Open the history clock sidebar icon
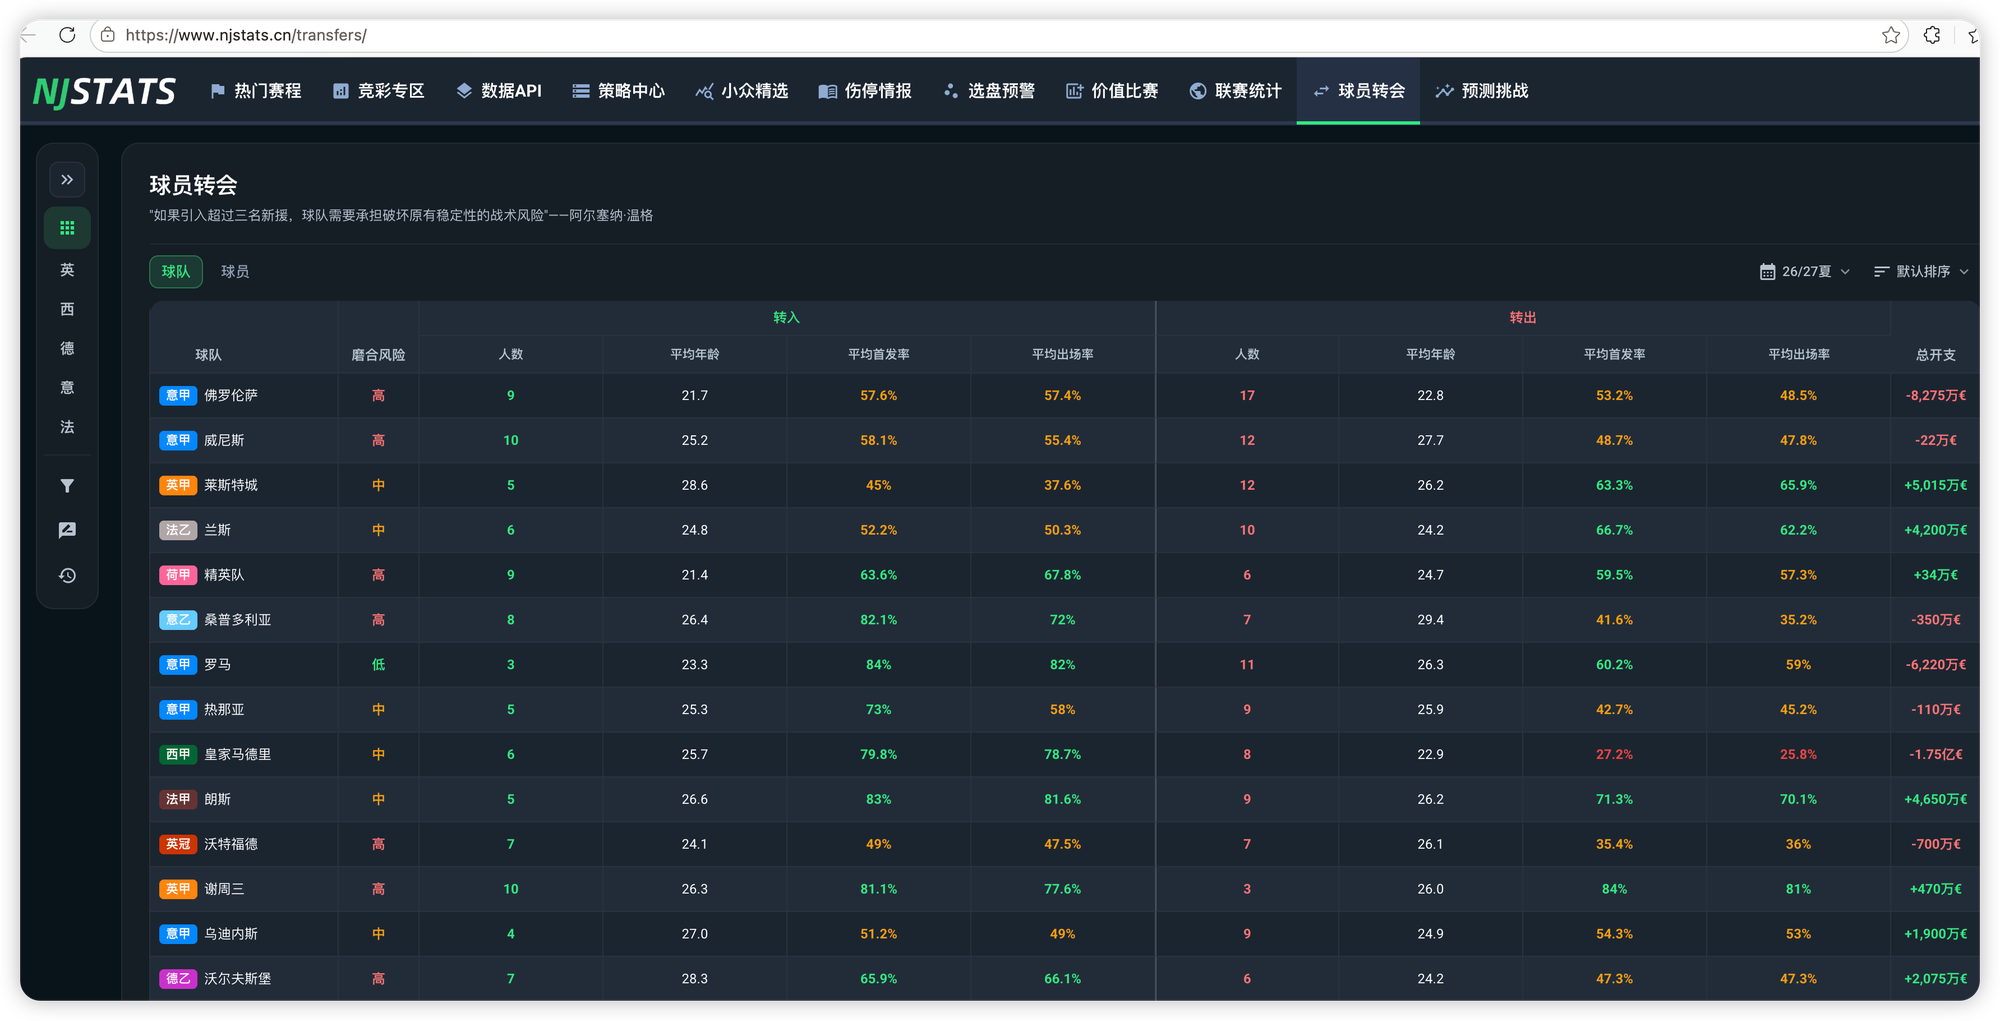Screen dimensions: 2000x1021 [x=67, y=576]
